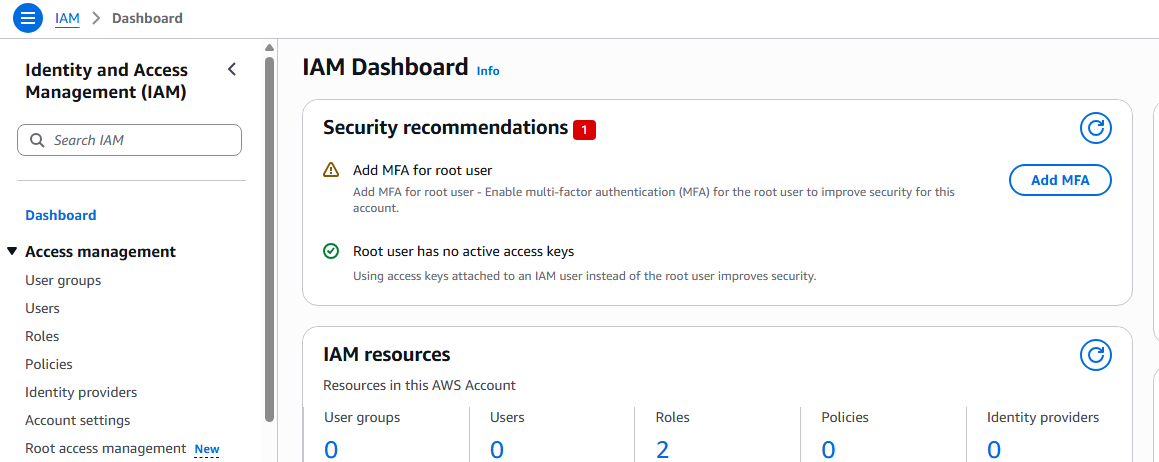Viewport: 1159px width, 462px height.
Task: Click 'Resources in this AWS Account' text
Action: 419,385
